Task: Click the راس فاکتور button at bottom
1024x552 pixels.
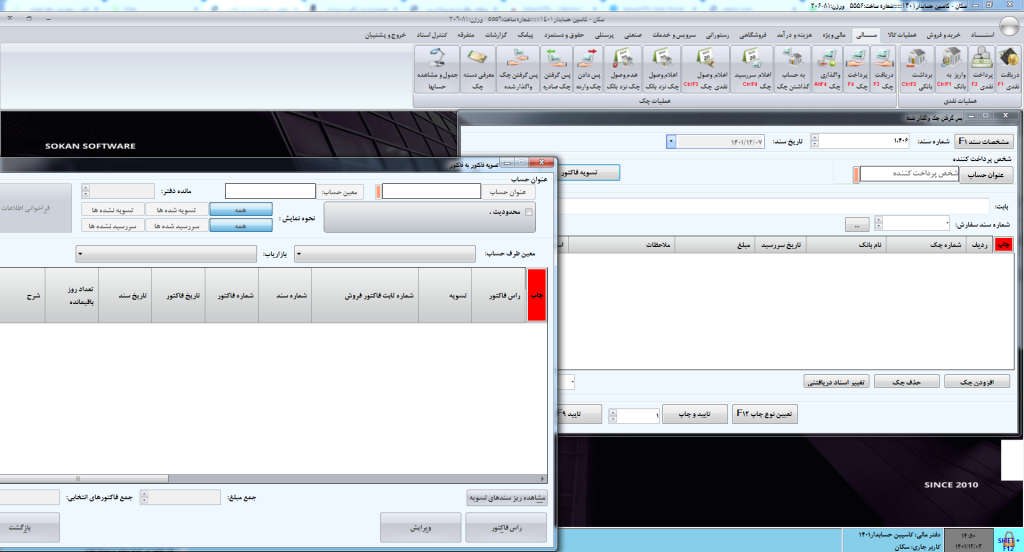Action: point(506,528)
